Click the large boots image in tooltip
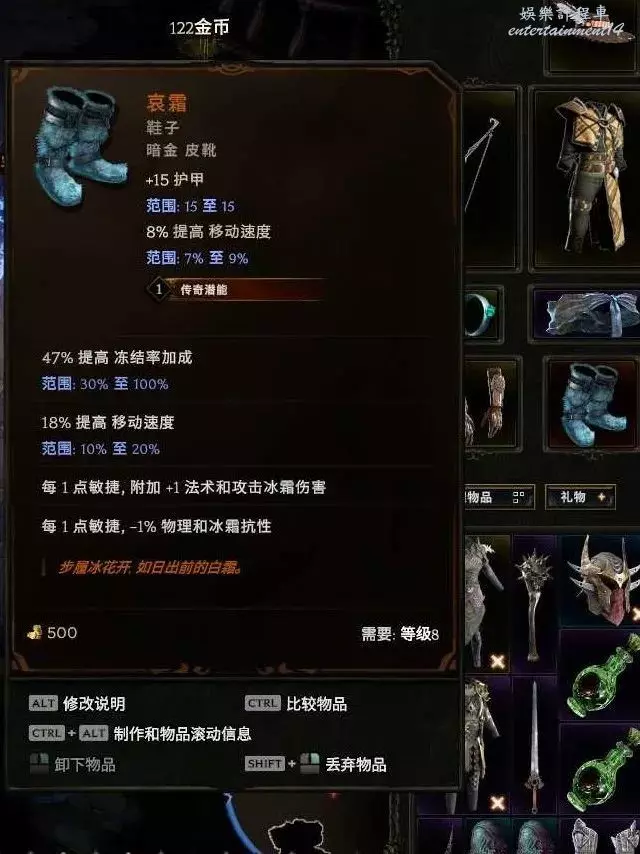The image size is (640, 854). (81, 146)
